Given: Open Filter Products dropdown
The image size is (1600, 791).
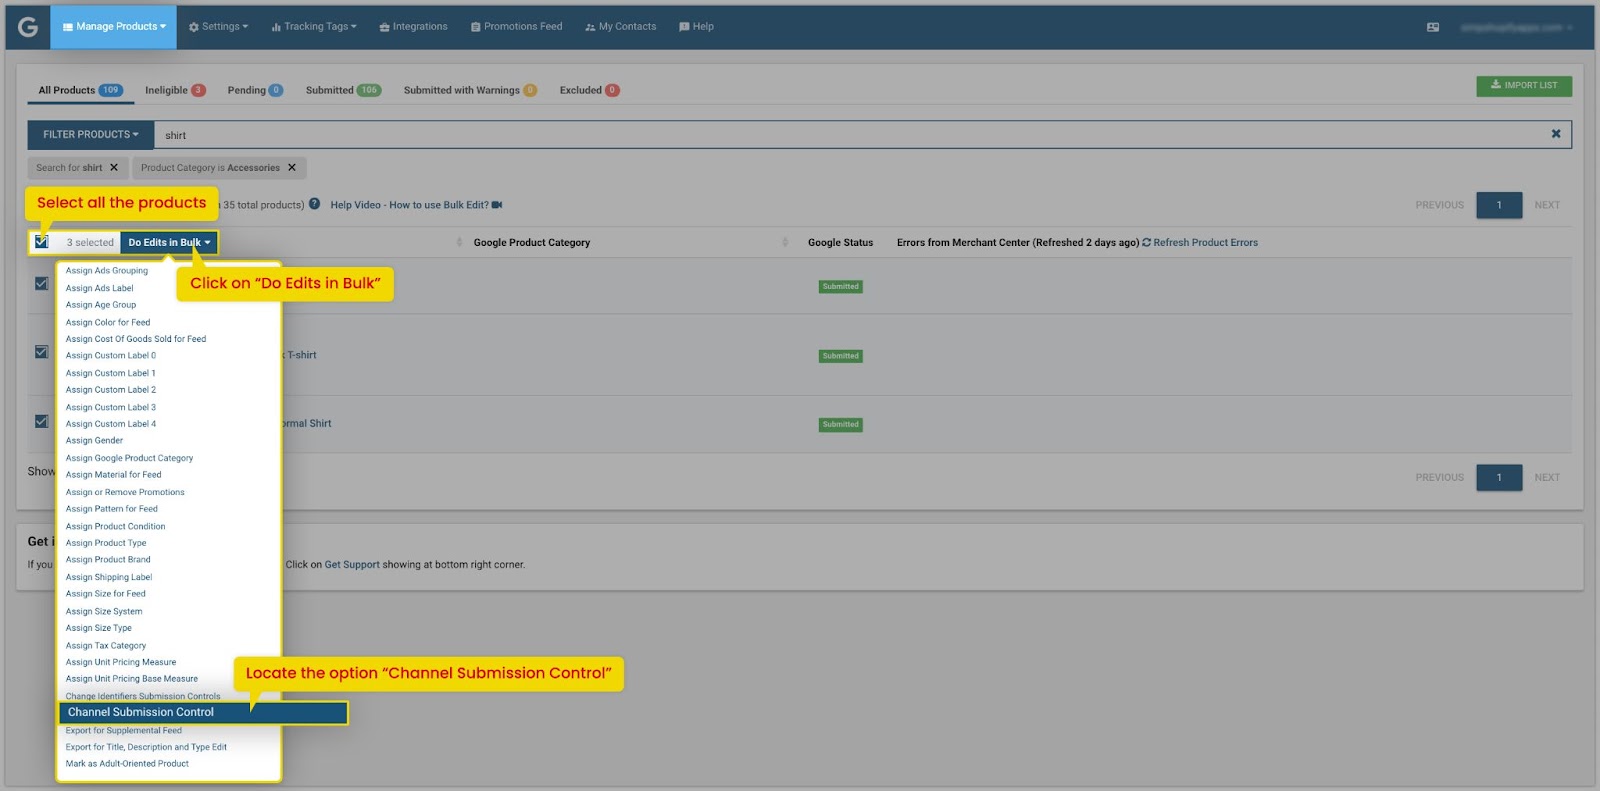Looking at the screenshot, I should point(91,135).
